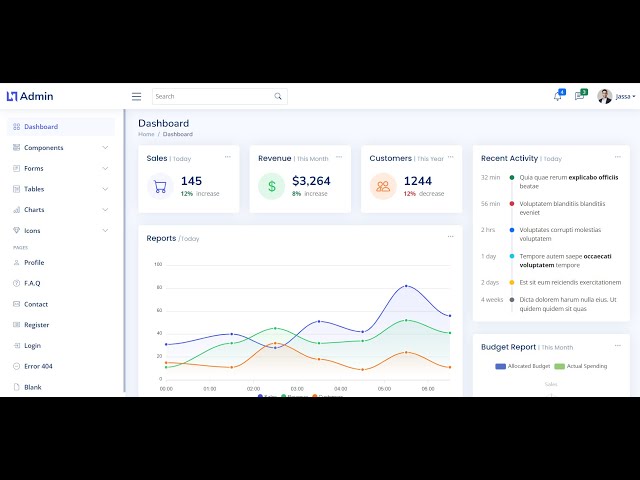Open the Charts sidebar menu
This screenshot has height=480, width=640.
tap(61, 210)
